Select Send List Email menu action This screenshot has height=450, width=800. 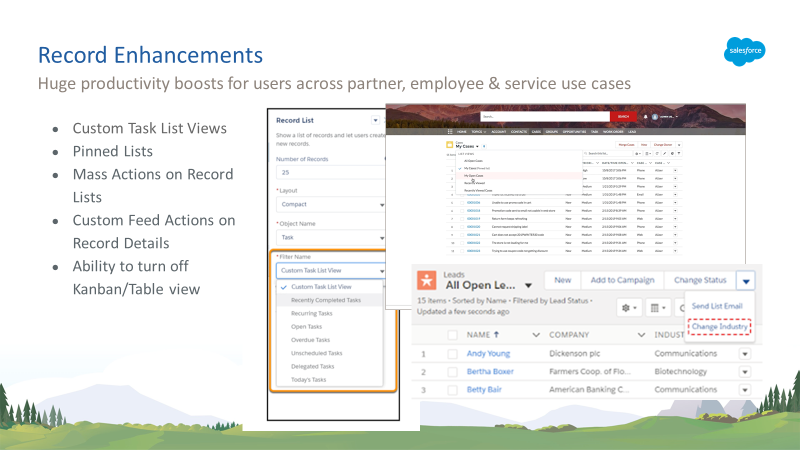point(717,306)
